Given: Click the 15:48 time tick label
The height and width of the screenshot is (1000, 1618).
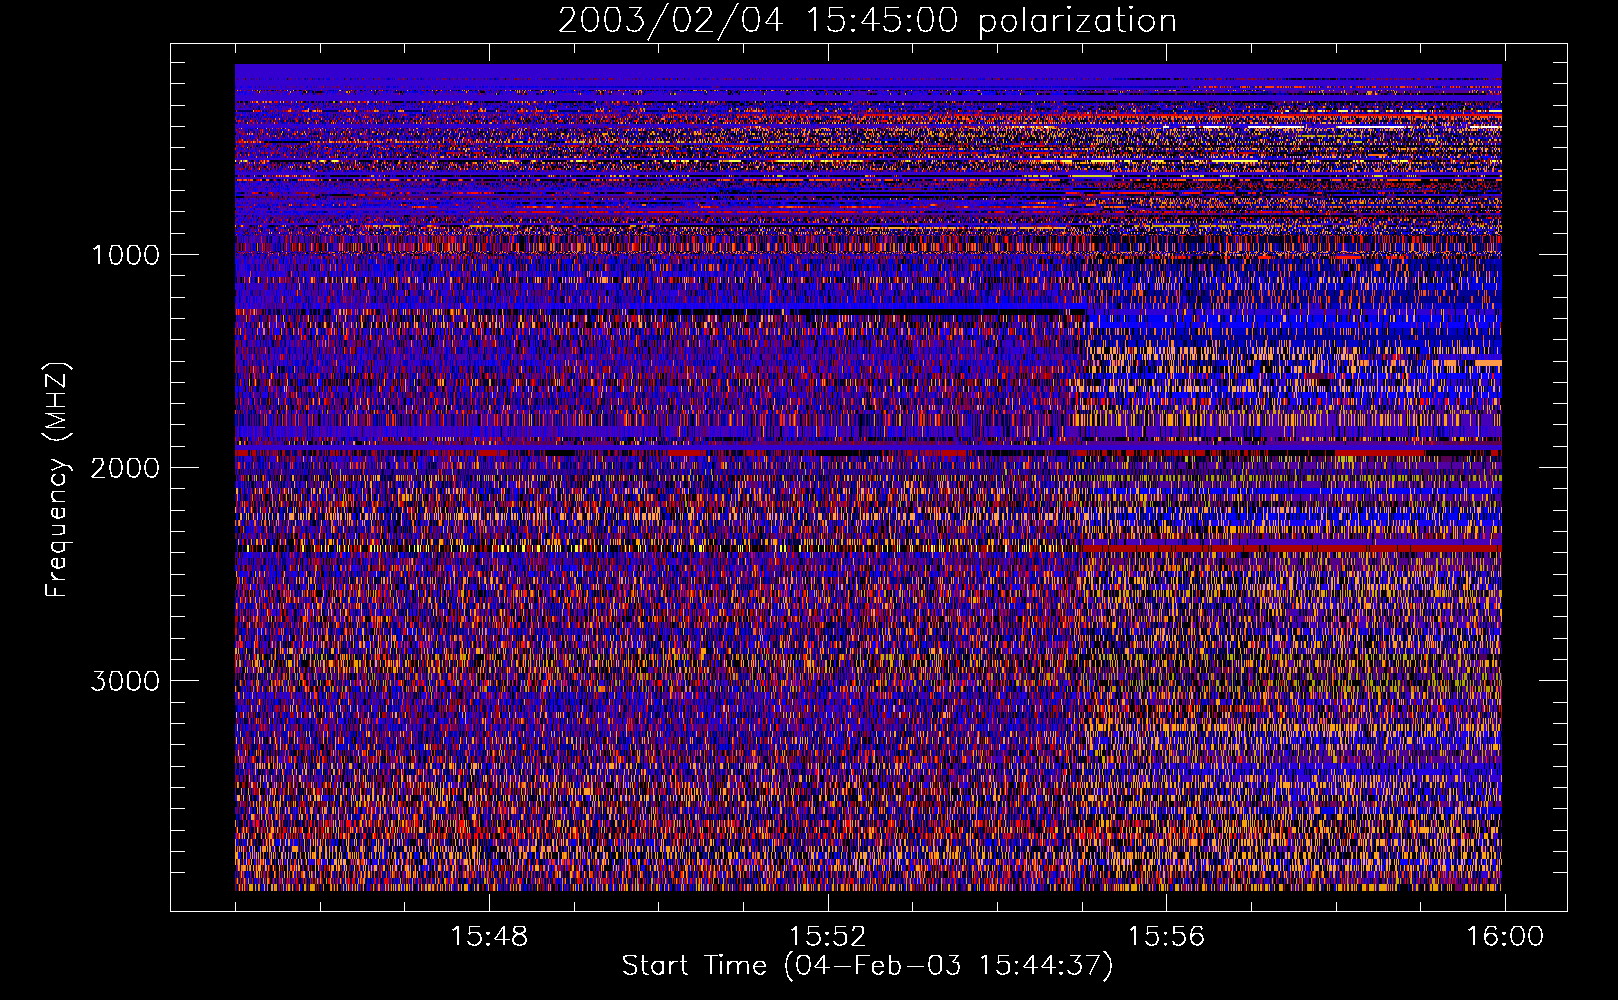Looking at the screenshot, I should [489, 937].
